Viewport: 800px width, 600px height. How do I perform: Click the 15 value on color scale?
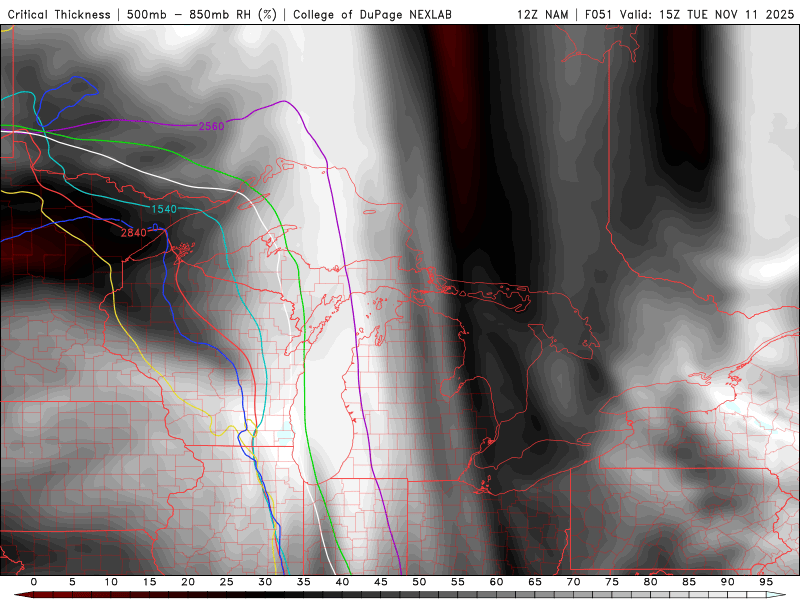[149, 582]
